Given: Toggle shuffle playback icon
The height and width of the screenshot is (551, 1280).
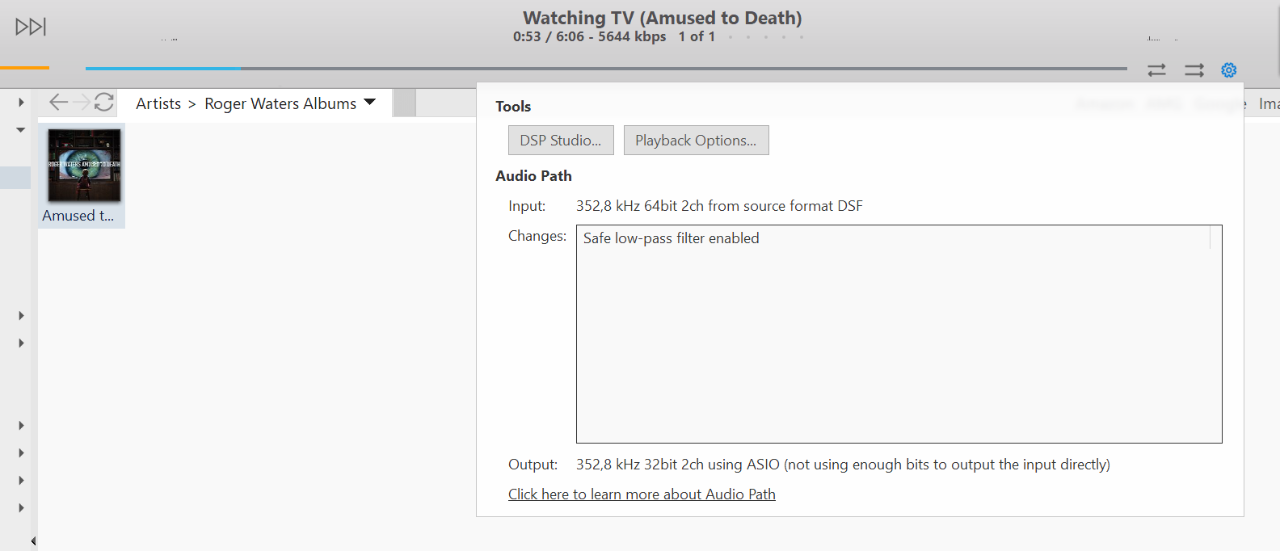Looking at the screenshot, I should coord(1194,70).
